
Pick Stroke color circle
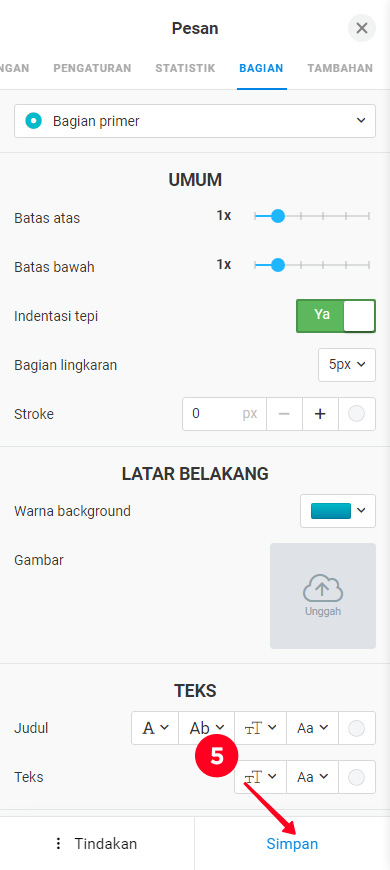pos(356,414)
